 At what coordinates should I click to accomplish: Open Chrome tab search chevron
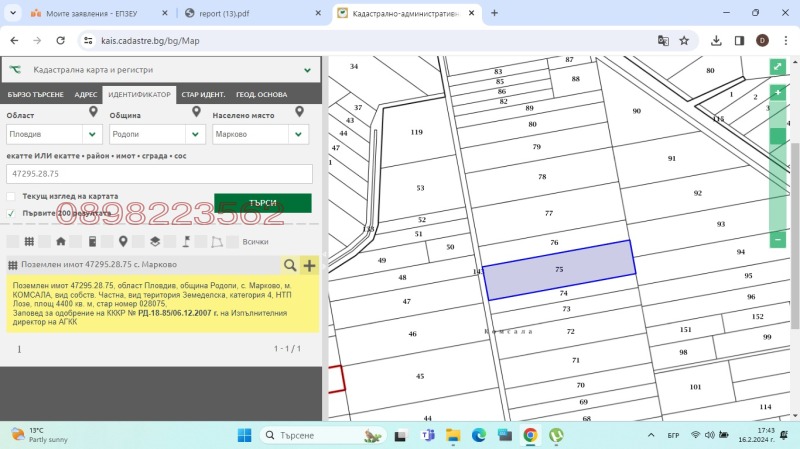click(13, 13)
